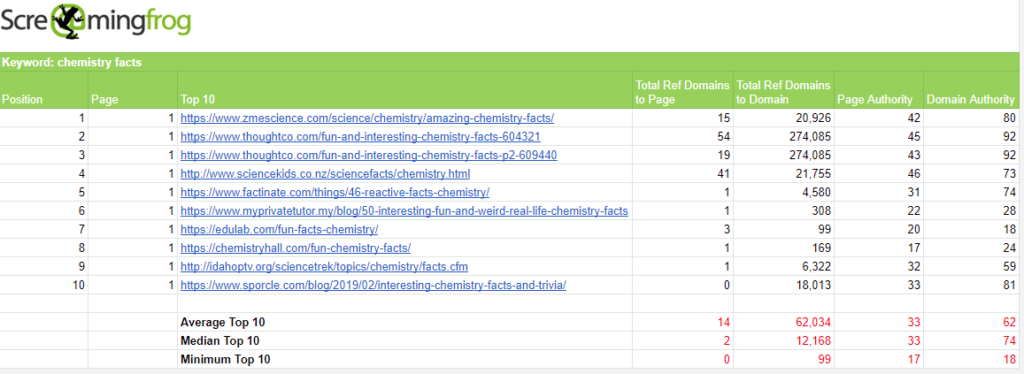Open the factinate 46 reactive facts link
The width and height of the screenshot is (1024, 374).
coord(335,192)
